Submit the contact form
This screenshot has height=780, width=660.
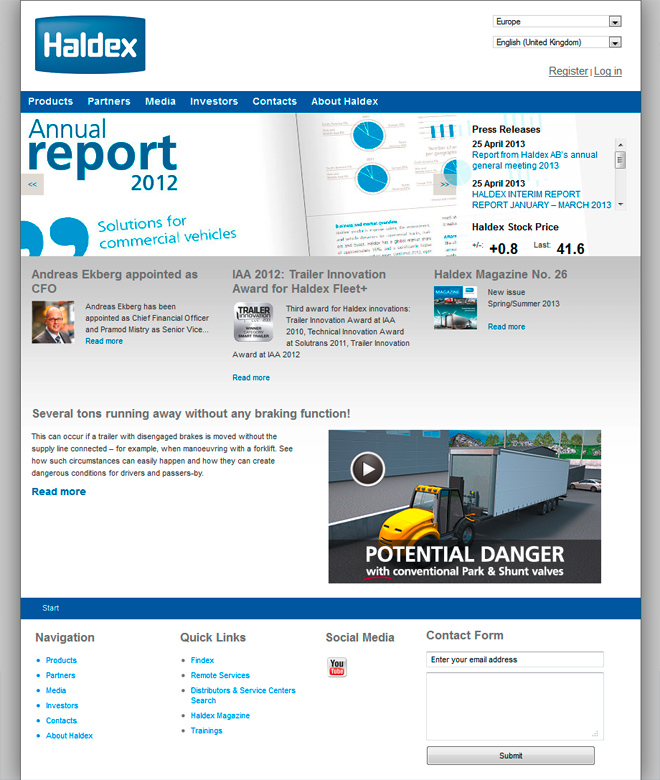(x=511, y=756)
